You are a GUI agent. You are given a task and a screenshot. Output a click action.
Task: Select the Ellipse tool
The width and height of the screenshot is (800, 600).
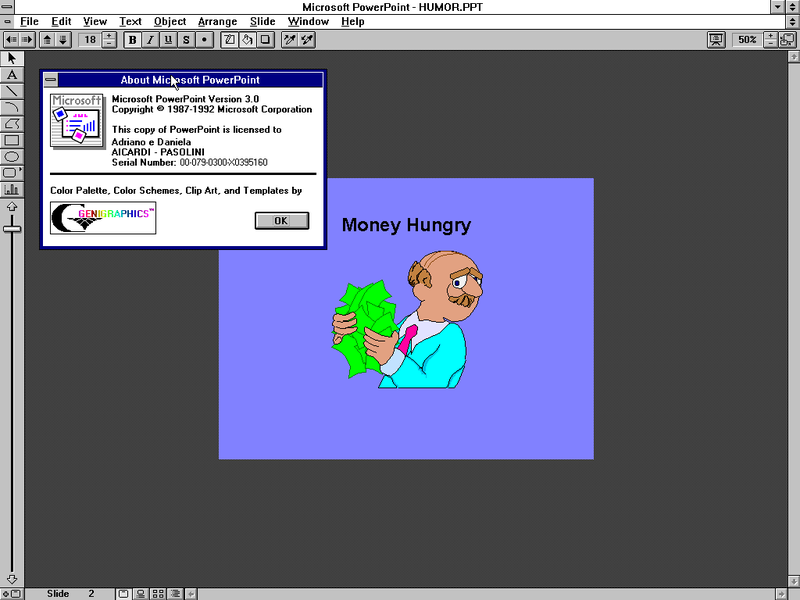[x=12, y=157]
